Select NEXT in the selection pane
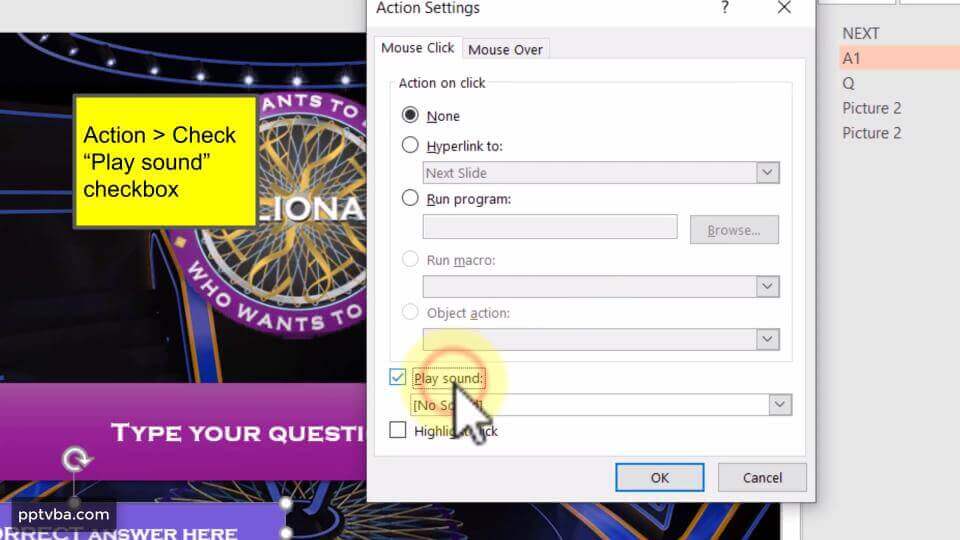This screenshot has width=960, height=540. point(861,33)
